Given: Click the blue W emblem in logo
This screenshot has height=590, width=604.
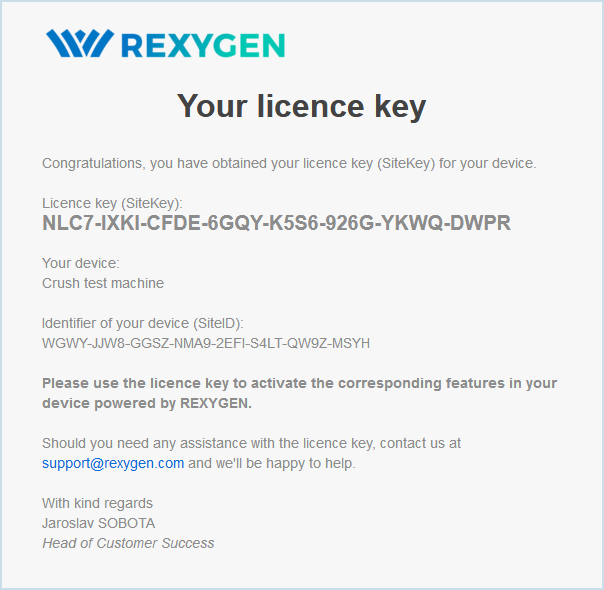Looking at the screenshot, I should click(80, 43).
